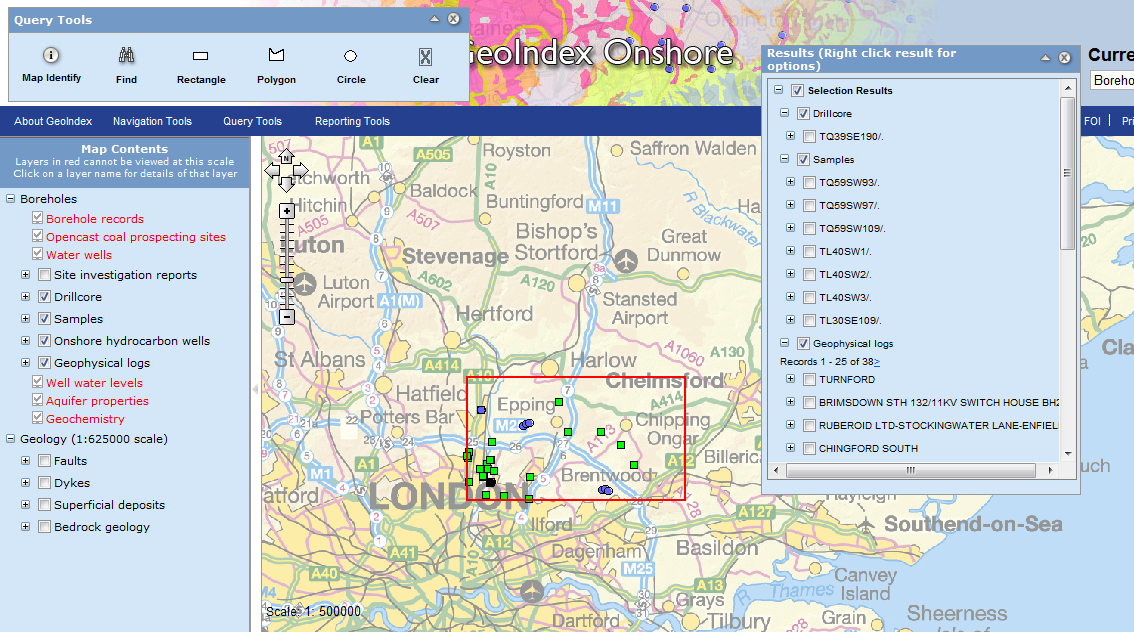This screenshot has height=632, width=1134.
Task: Close the Query Tools panel
Action: point(453,19)
